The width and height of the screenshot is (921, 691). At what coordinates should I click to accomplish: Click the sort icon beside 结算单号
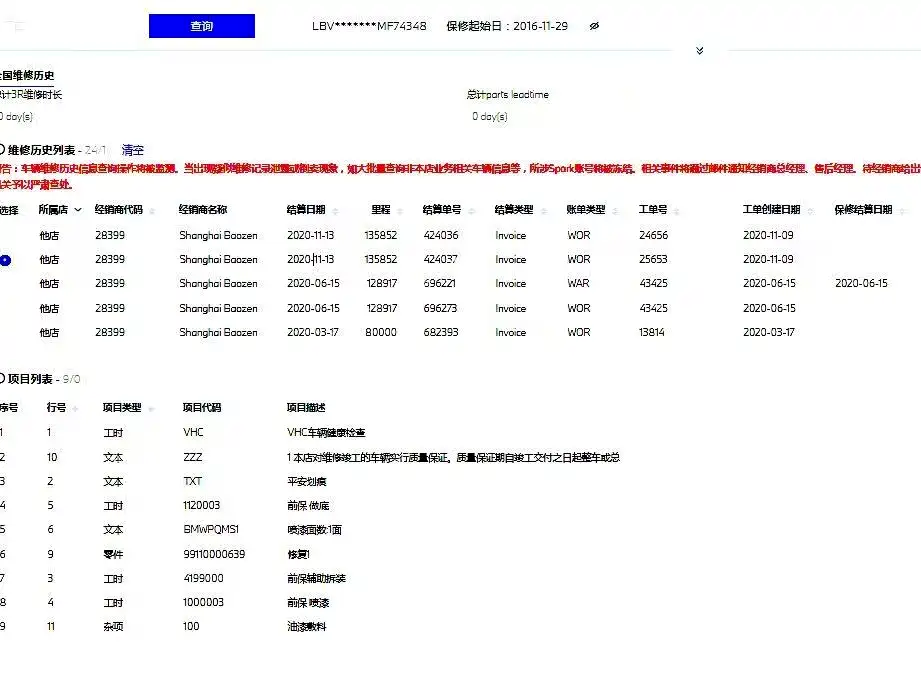coord(471,211)
